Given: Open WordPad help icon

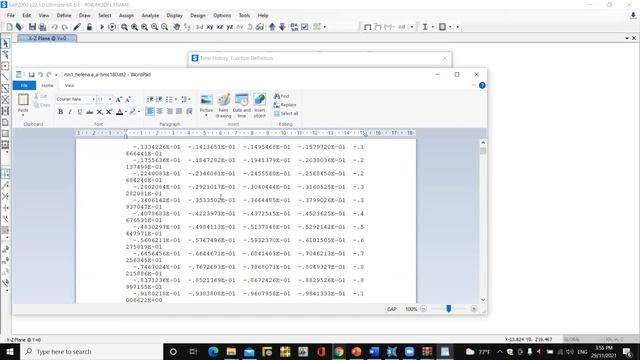Looking at the screenshot, I should [482, 85].
